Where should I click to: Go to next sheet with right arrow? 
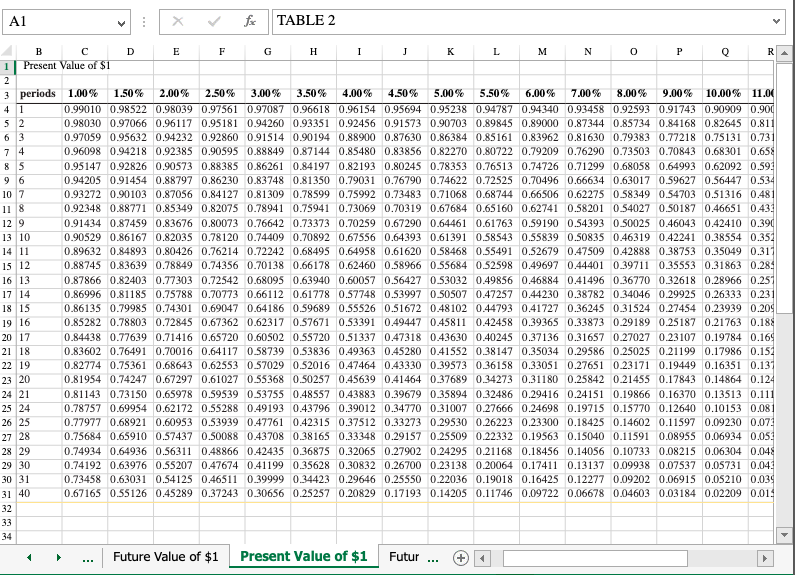59,558
